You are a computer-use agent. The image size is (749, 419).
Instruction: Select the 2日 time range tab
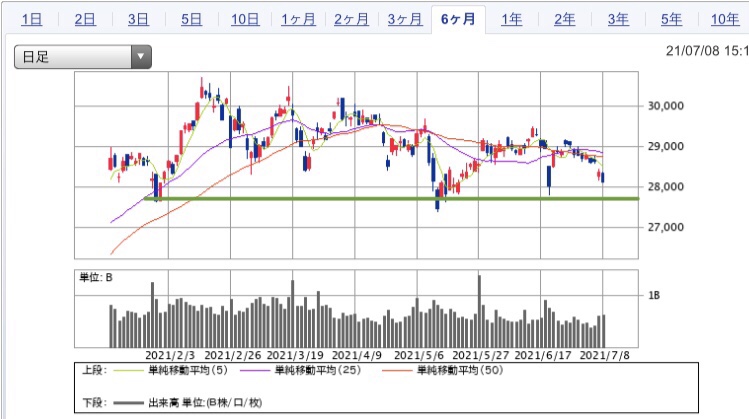click(x=85, y=19)
